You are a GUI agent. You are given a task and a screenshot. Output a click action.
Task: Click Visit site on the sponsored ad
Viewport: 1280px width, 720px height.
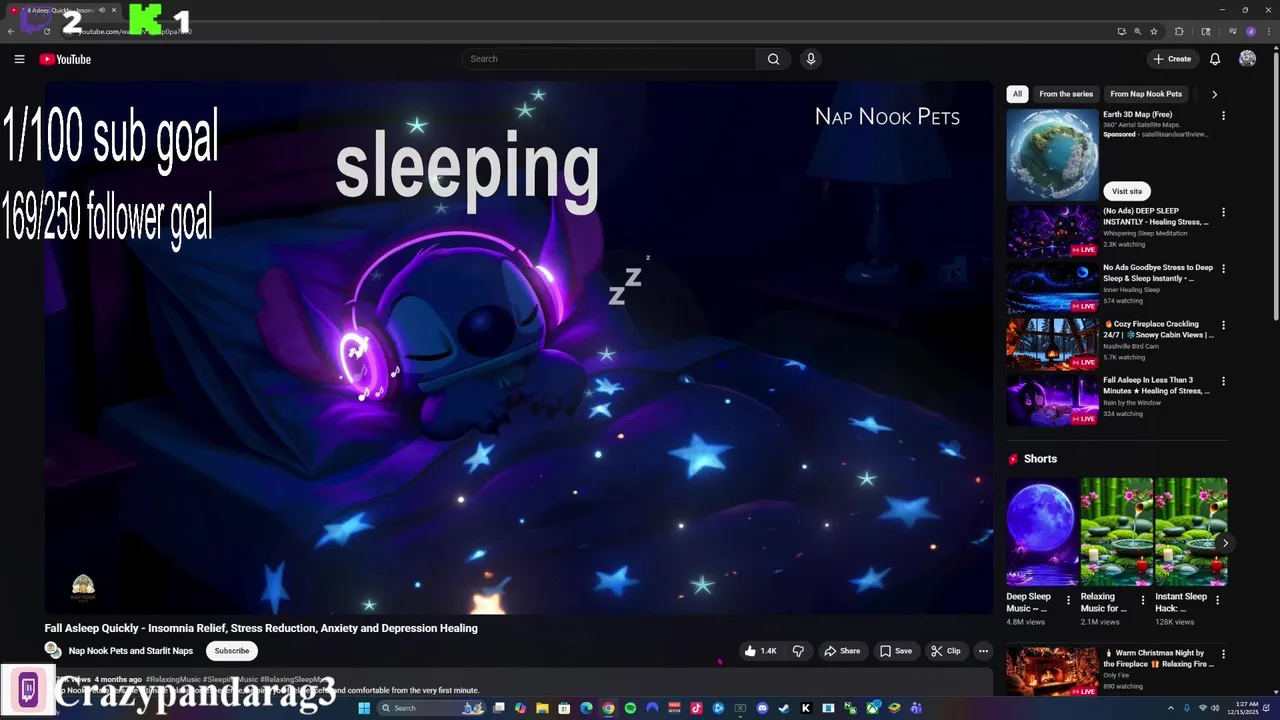pos(1126,191)
